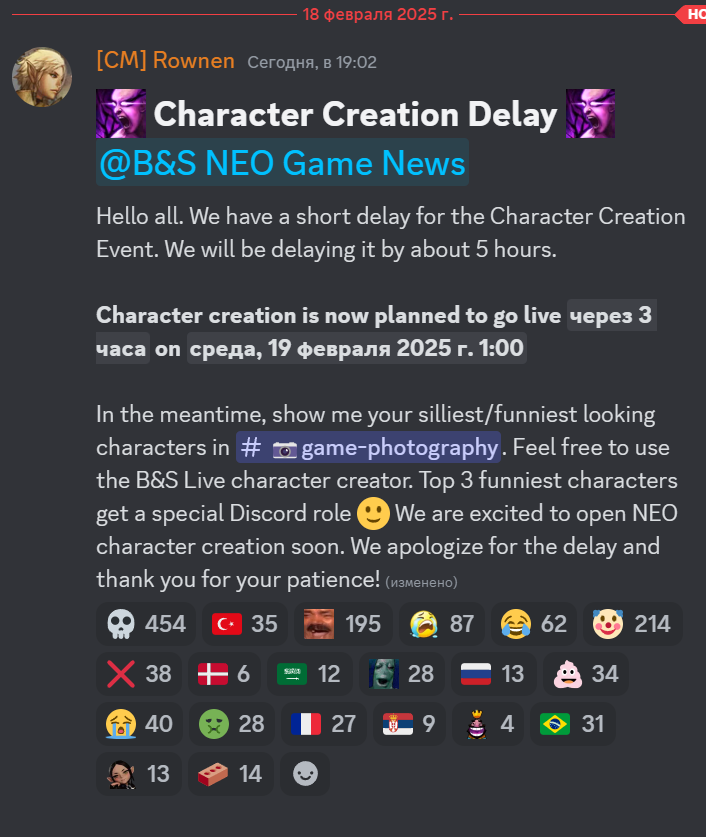
Task: Toggle the skull reaction with 454 votes
Action: click(x=146, y=623)
